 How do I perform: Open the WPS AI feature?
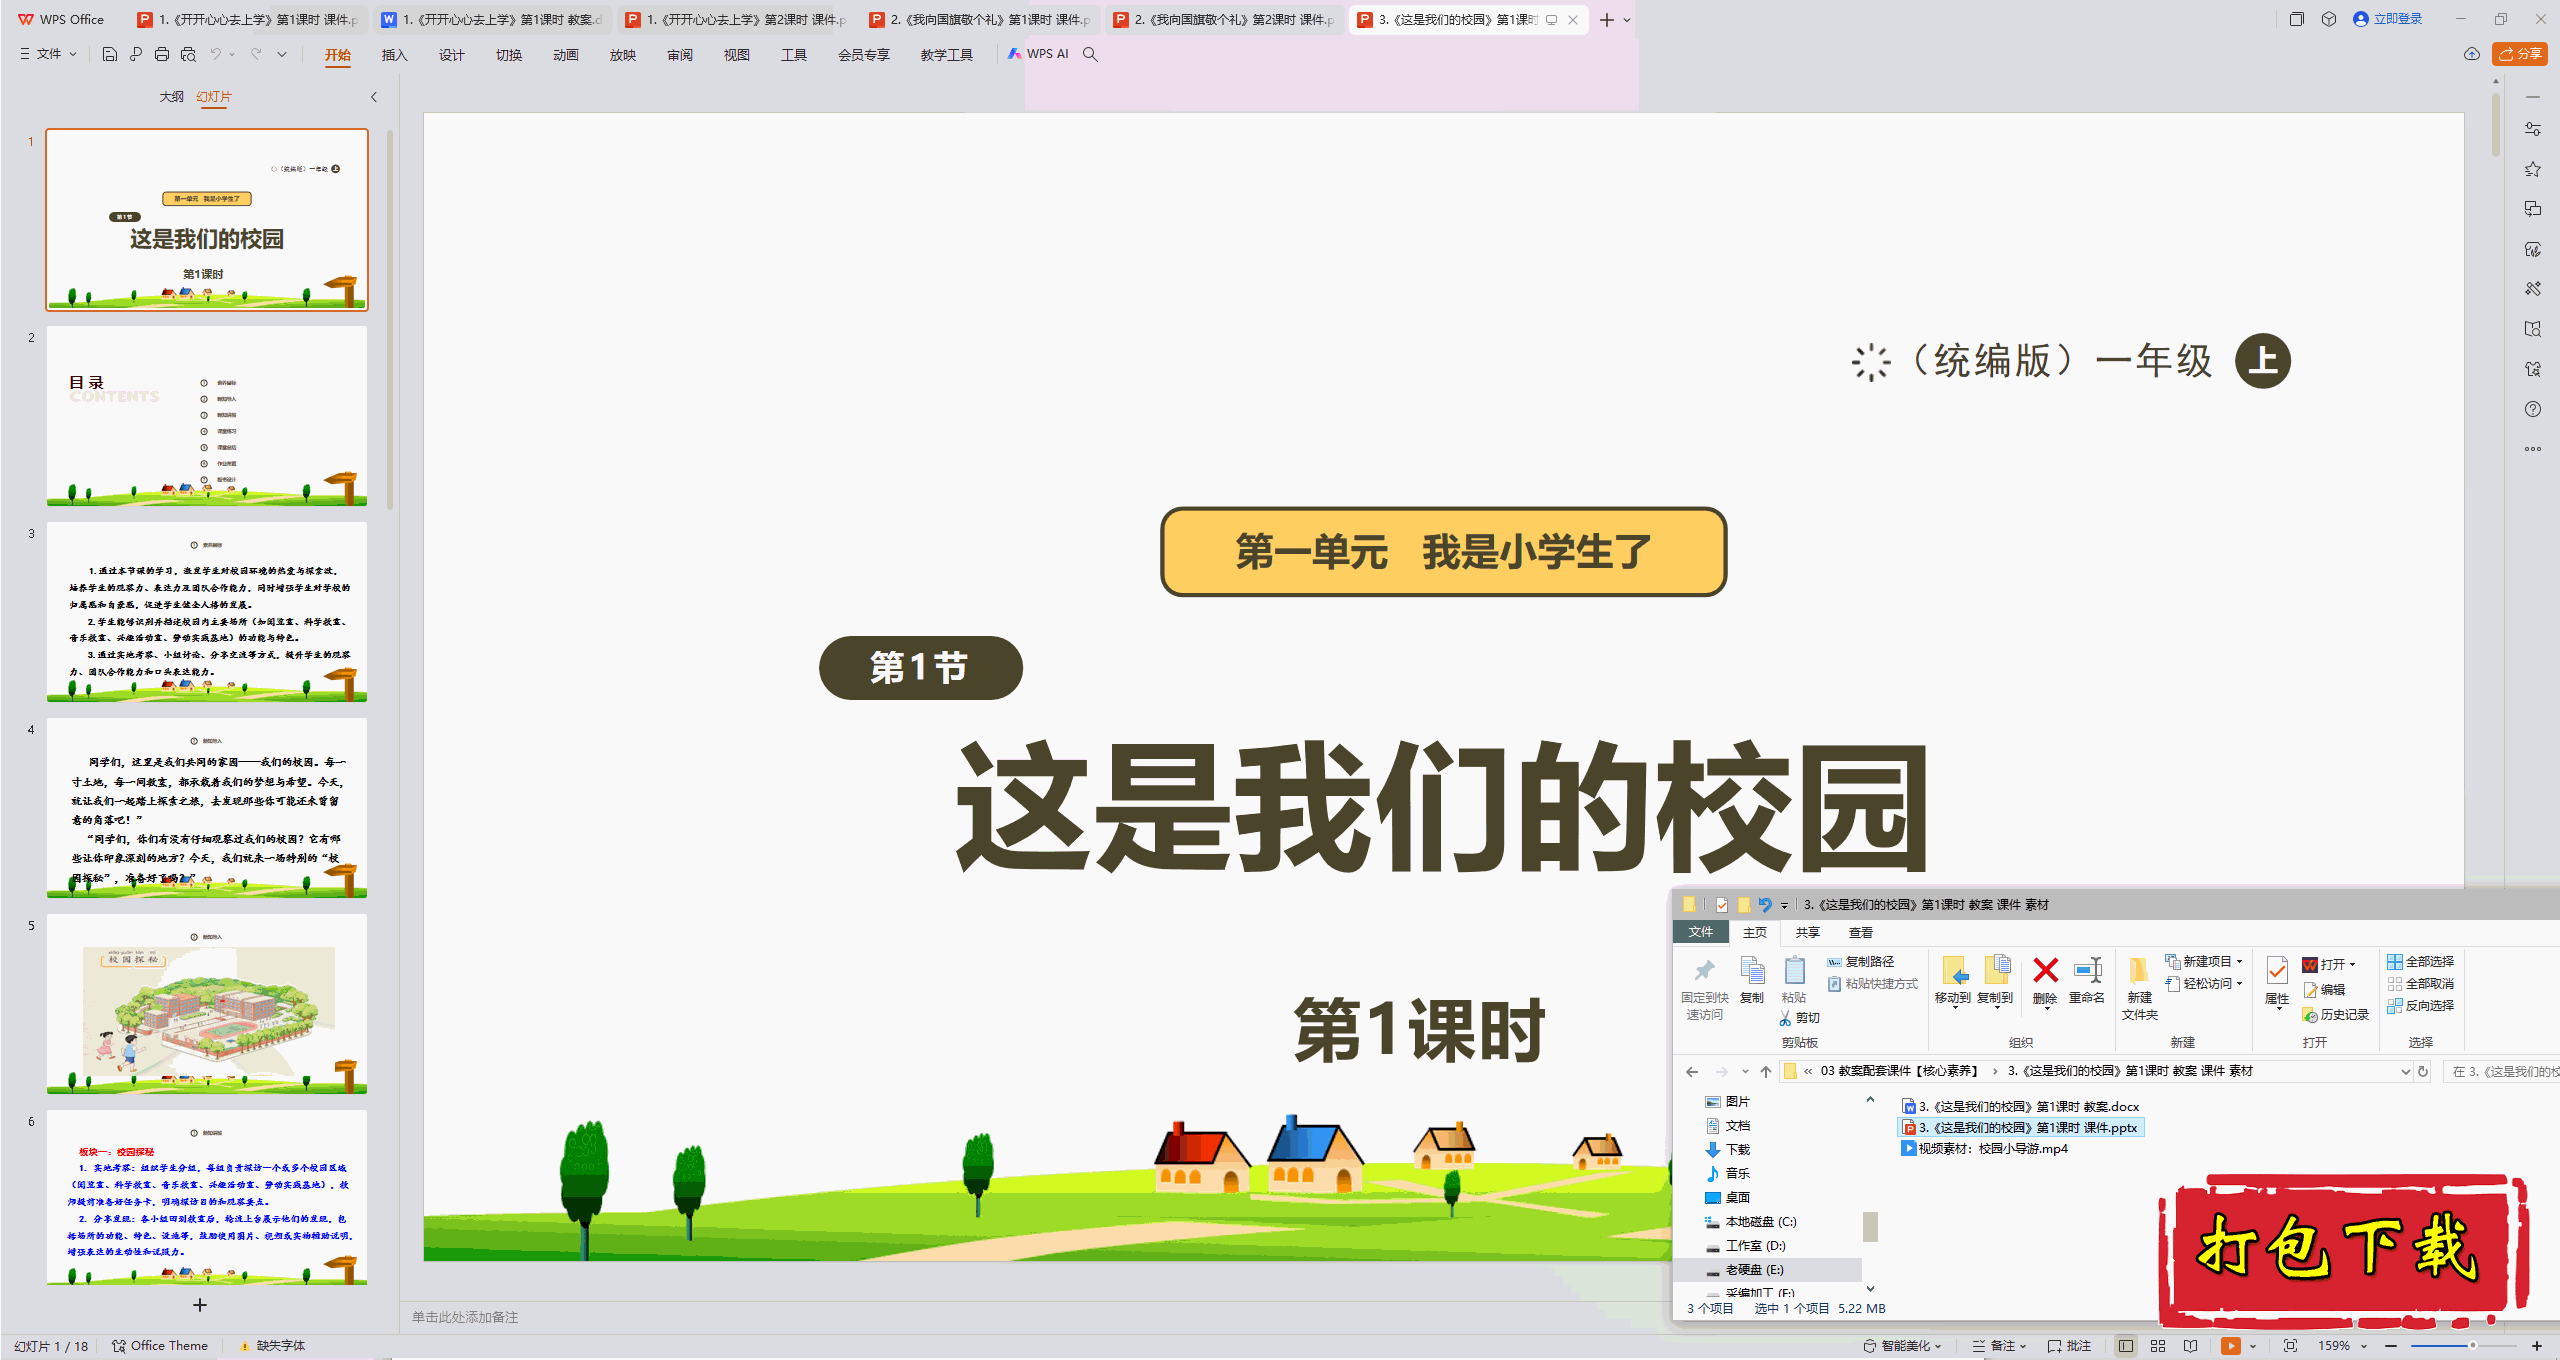[x=1038, y=54]
